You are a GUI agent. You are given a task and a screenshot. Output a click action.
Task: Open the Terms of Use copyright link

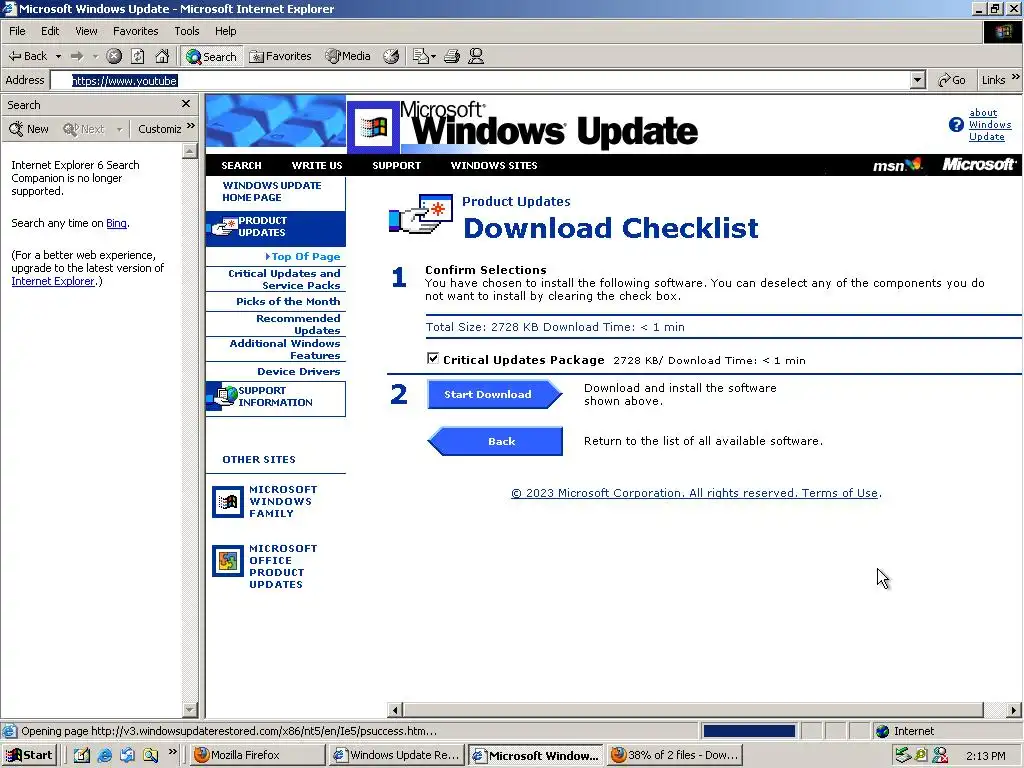coord(696,493)
